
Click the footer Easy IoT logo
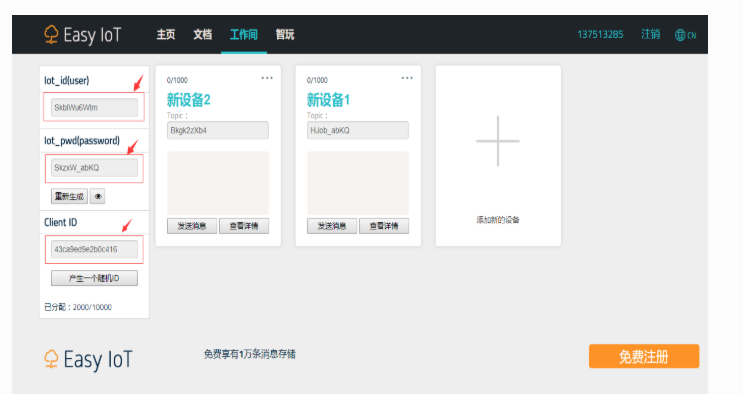point(88,359)
